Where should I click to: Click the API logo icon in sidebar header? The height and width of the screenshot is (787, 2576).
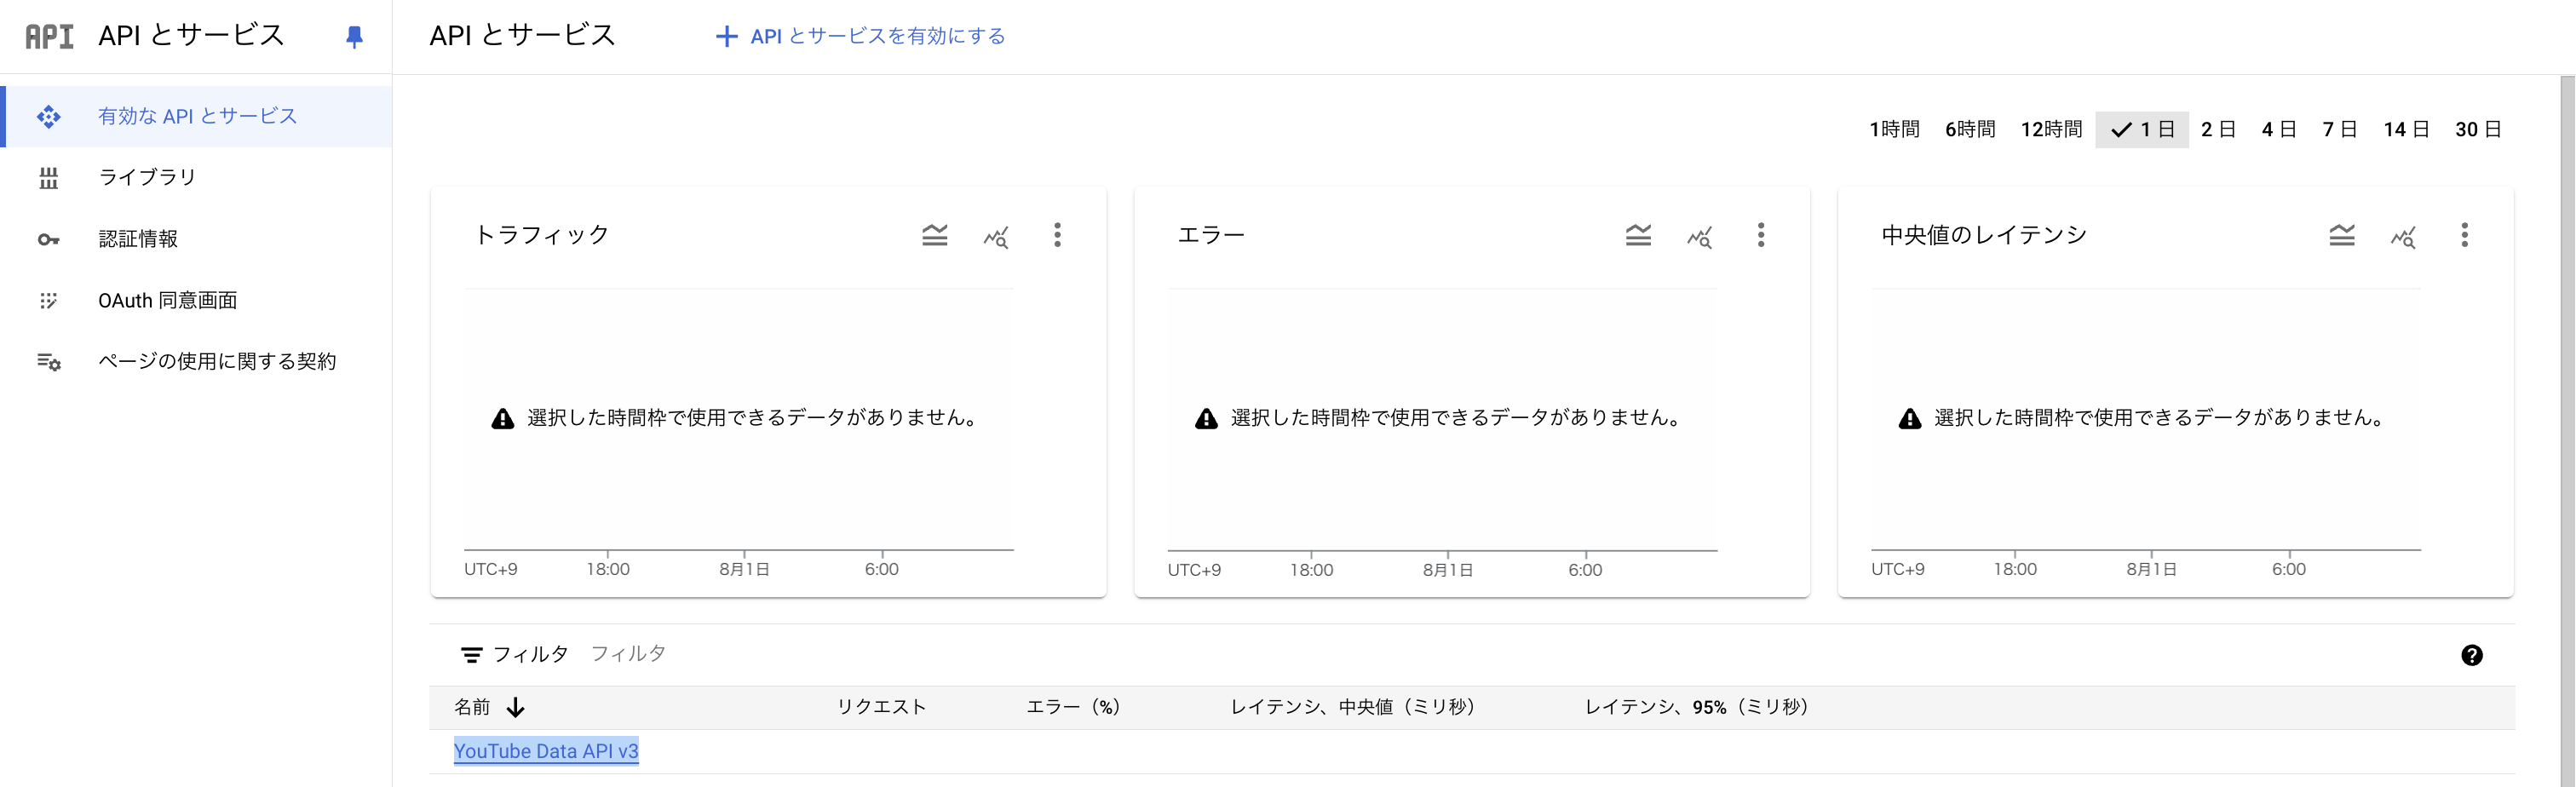[49, 36]
